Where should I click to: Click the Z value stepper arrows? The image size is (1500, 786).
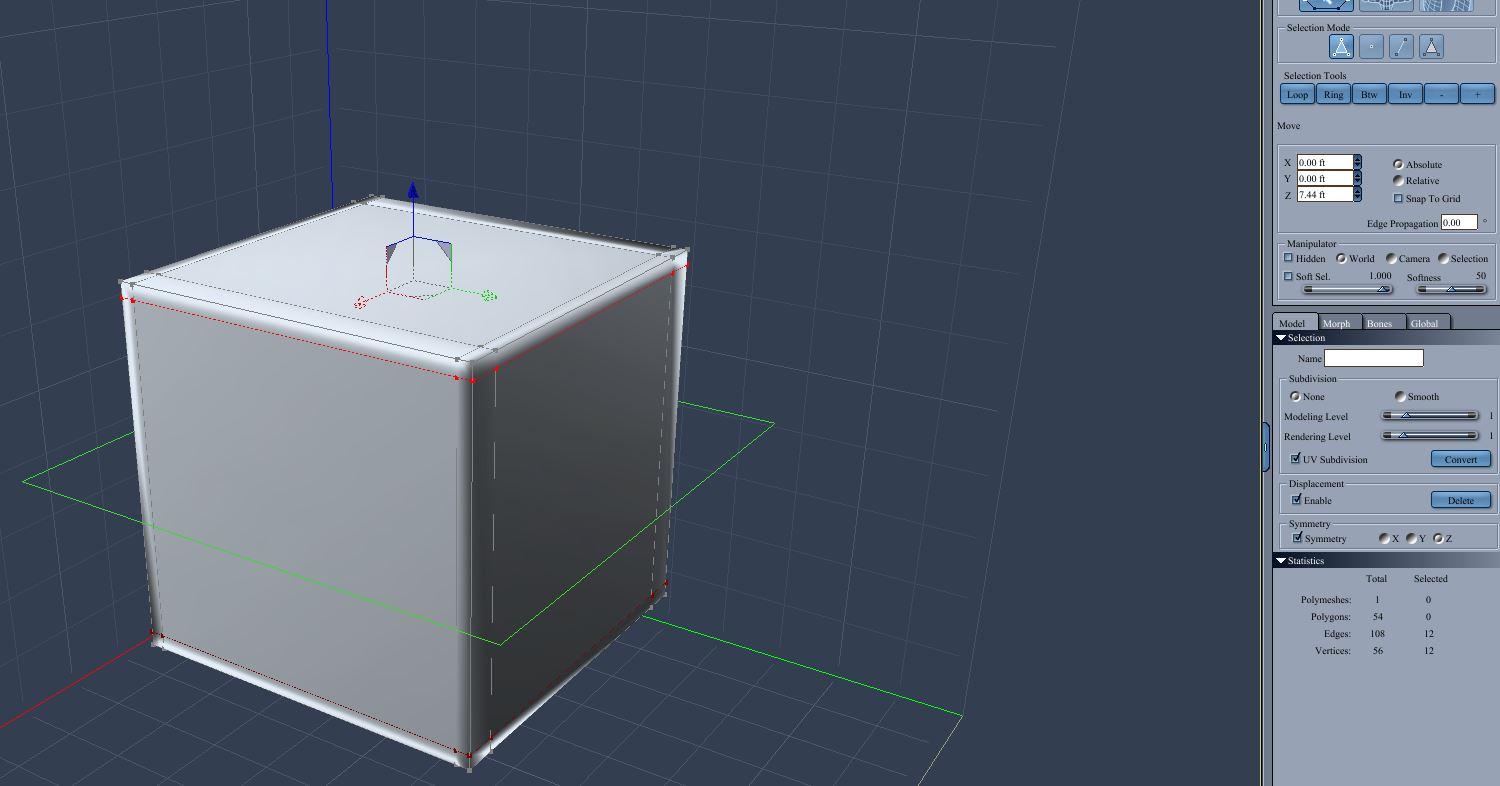(x=1357, y=194)
